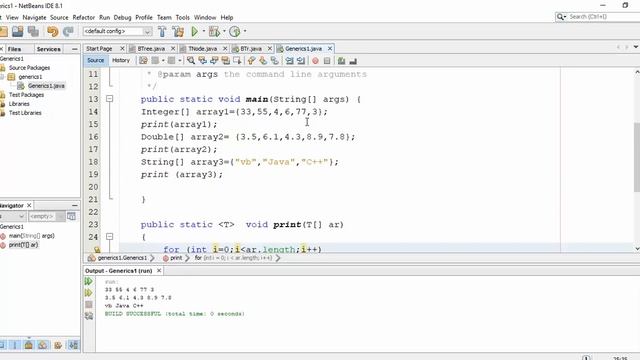Open the Debug menu
This screenshot has width=640, height=360.
122,18
